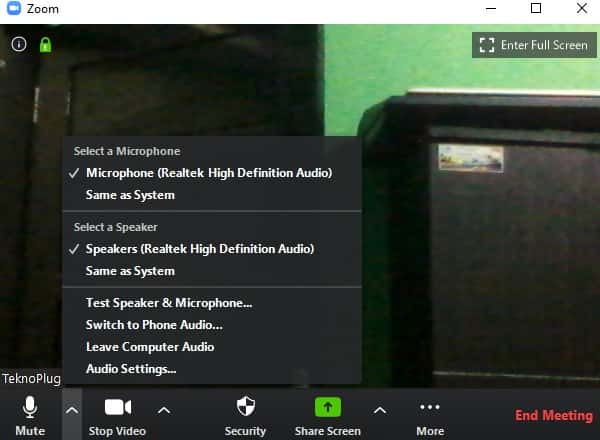Click the Zoom app icon in title bar
The image size is (600, 440).
tap(14, 8)
